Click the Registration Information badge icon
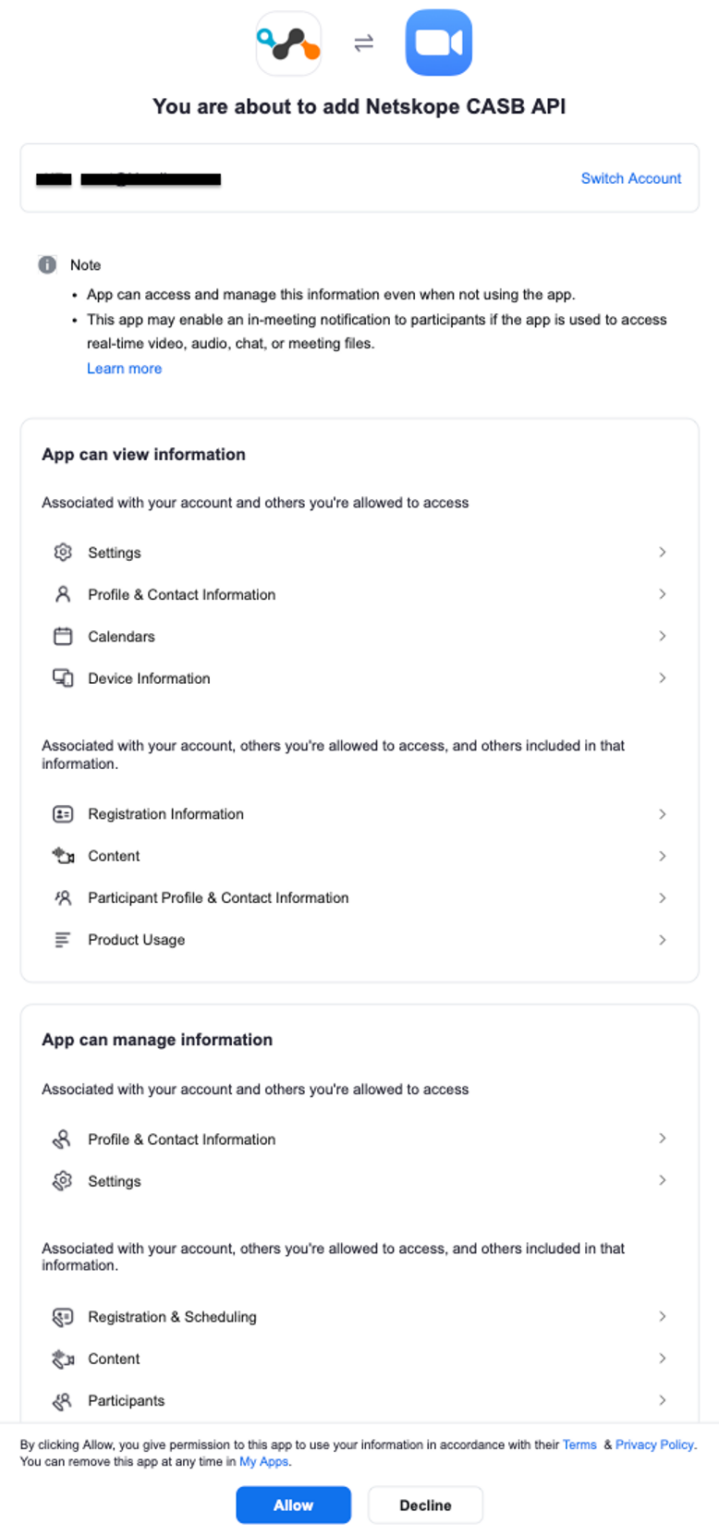 62,814
